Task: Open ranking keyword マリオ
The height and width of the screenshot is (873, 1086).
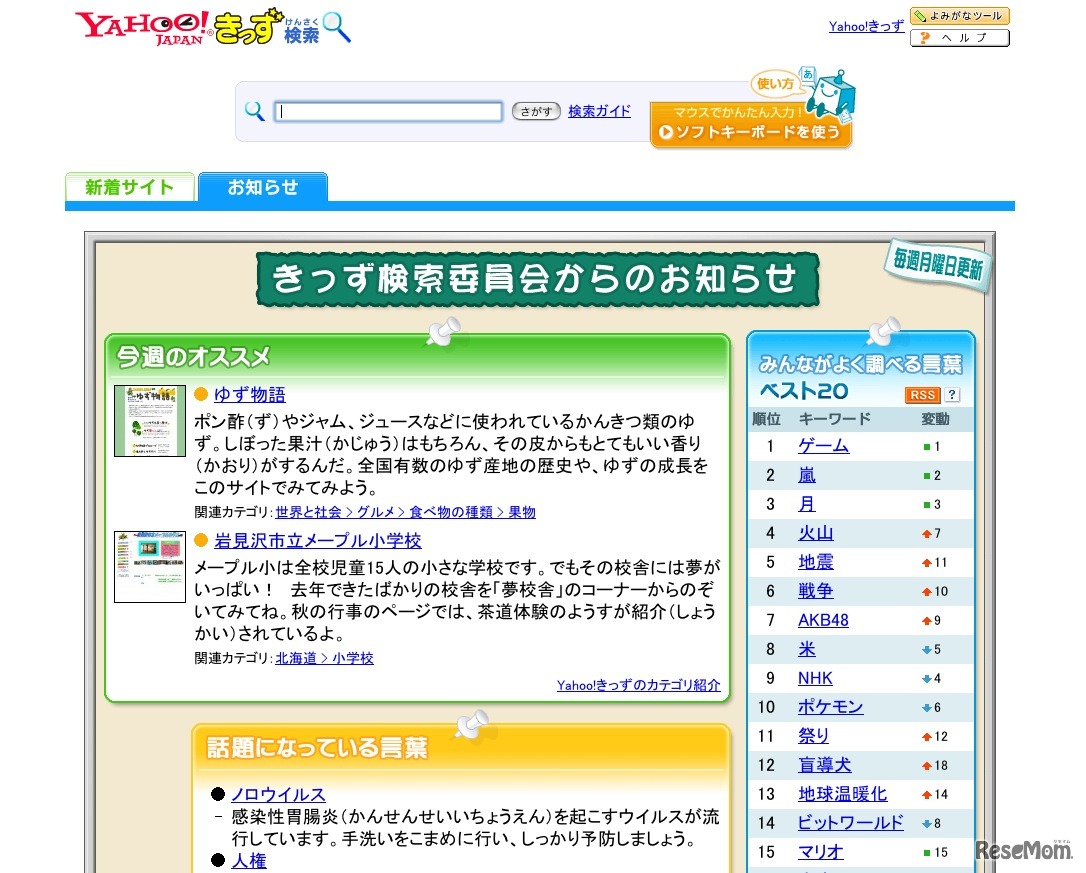Action: pos(821,853)
